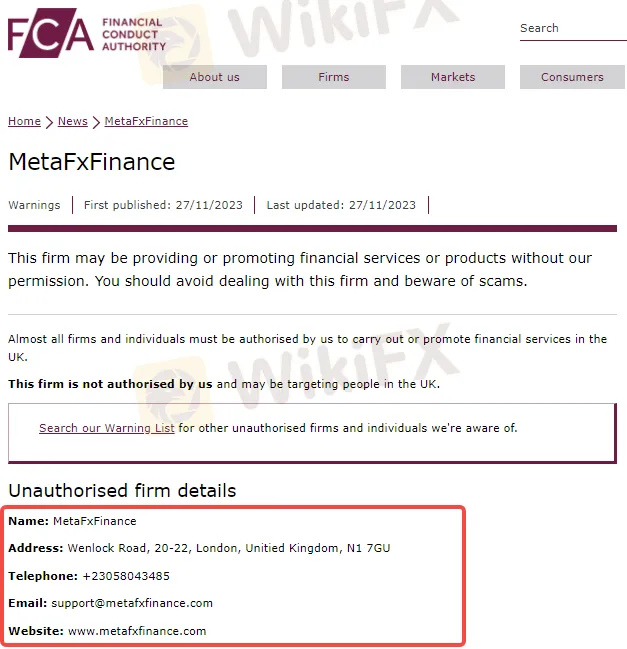This screenshot has width=627, height=649.
Task: Open the News breadcrumb link
Action: [x=73, y=121]
